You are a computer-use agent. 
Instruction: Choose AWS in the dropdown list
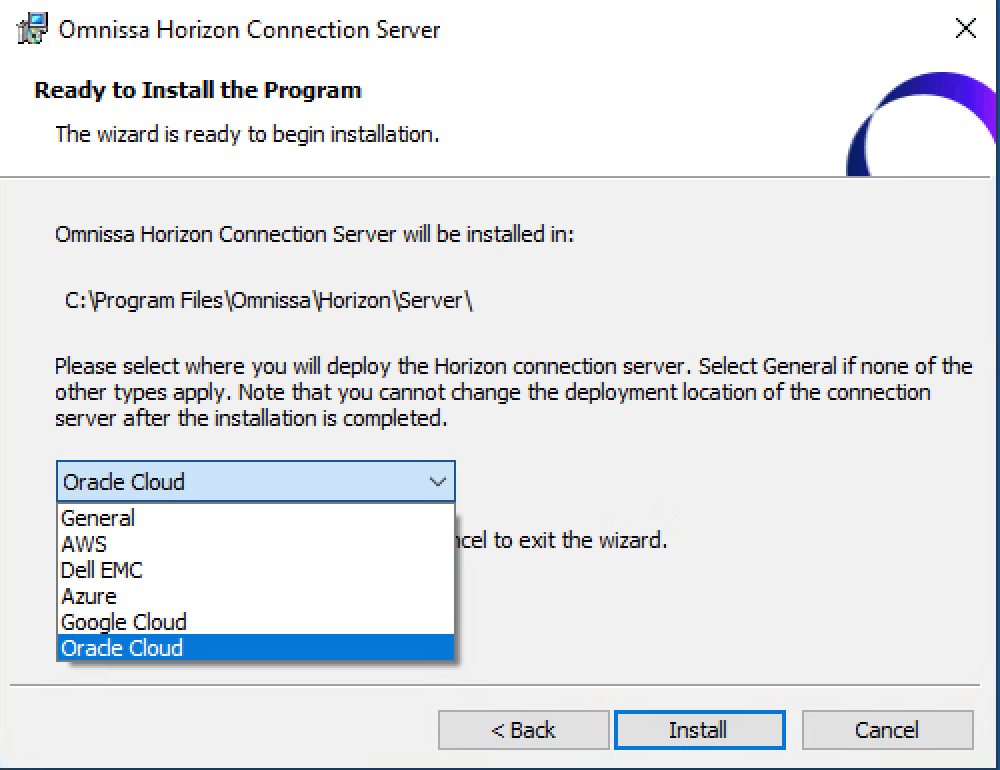click(256, 544)
